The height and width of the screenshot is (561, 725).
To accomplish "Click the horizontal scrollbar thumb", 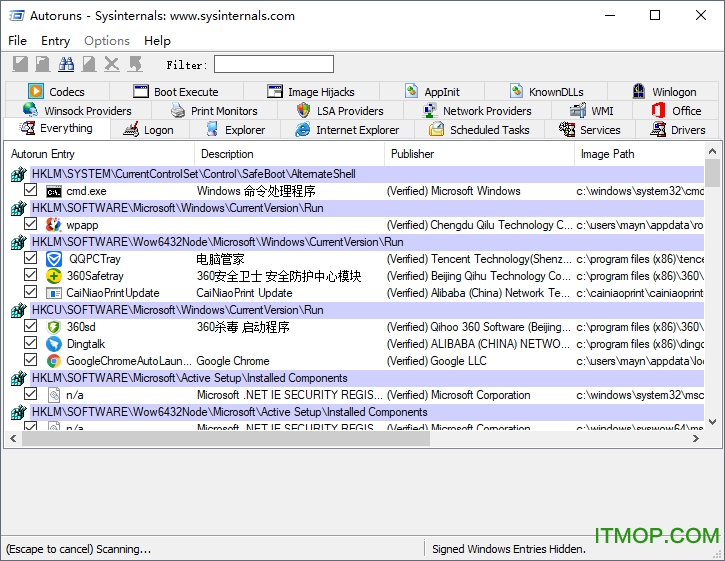I will pyautogui.click(x=226, y=438).
